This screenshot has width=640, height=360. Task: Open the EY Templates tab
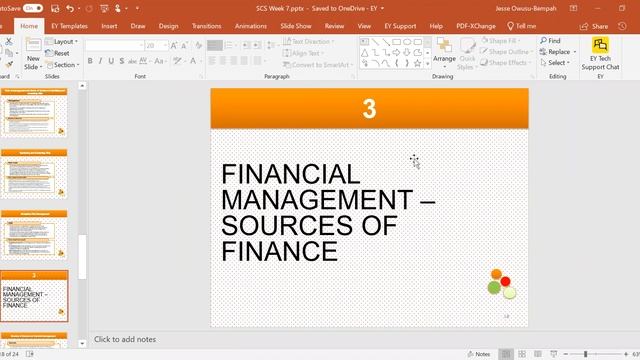[69, 26]
